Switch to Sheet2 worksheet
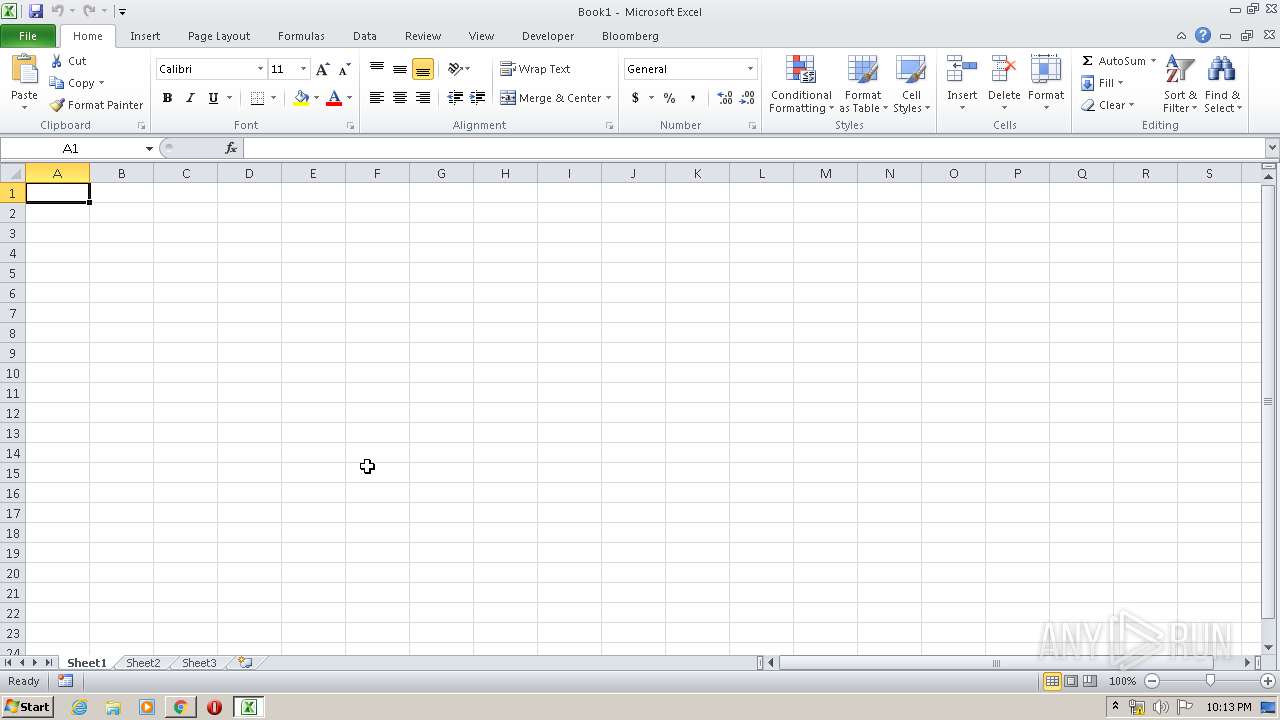 click(143, 663)
